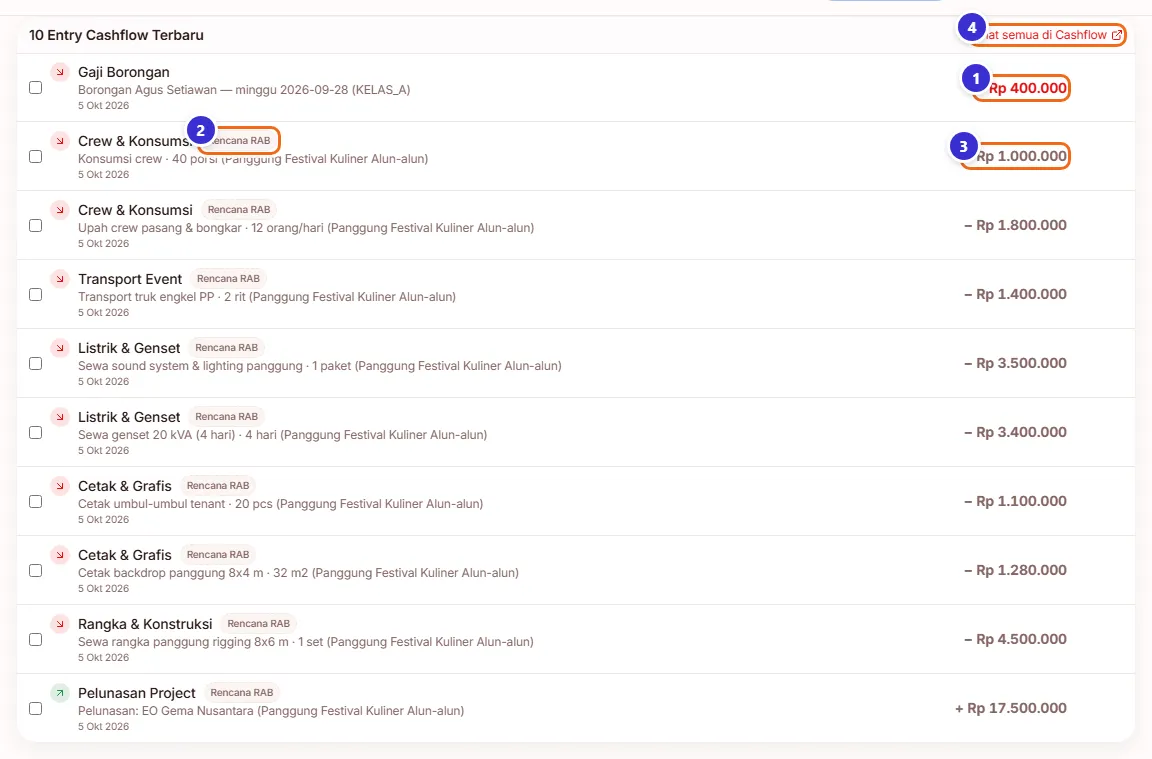Click the expense icon on Cetak backdrop panggung row
1152x759 pixels.
60,555
